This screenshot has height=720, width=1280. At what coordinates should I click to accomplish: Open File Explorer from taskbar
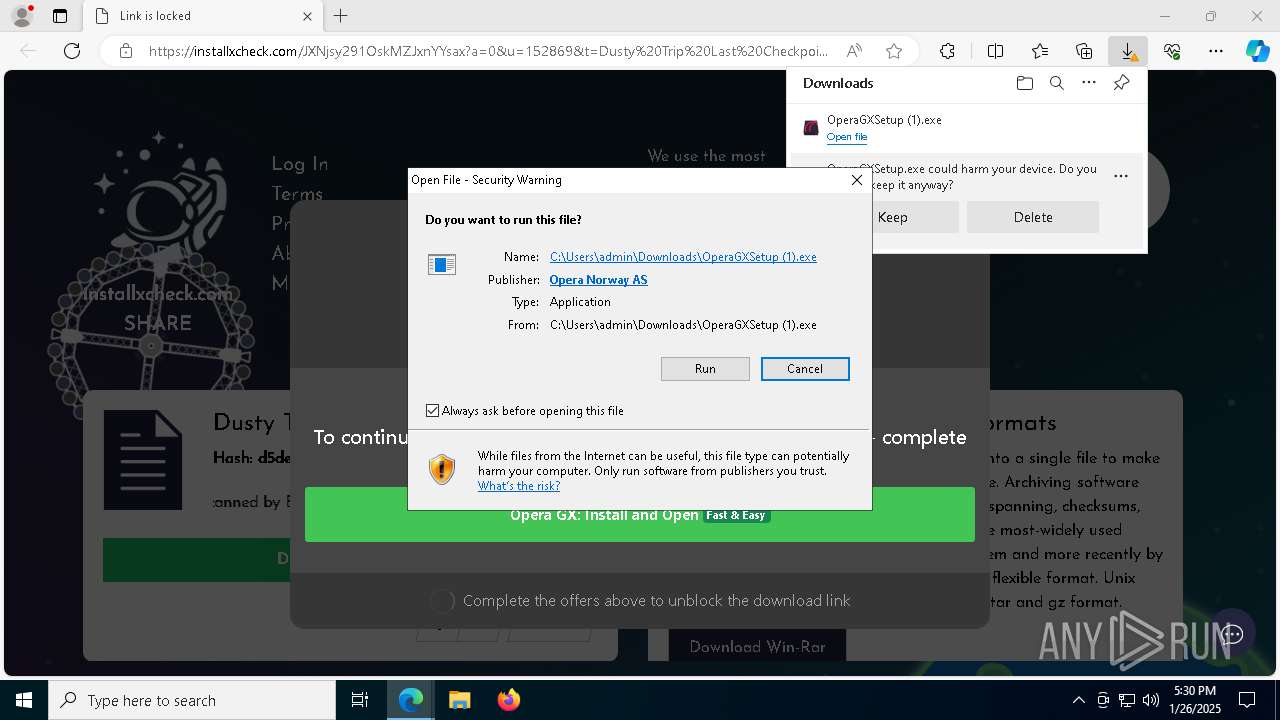click(459, 700)
